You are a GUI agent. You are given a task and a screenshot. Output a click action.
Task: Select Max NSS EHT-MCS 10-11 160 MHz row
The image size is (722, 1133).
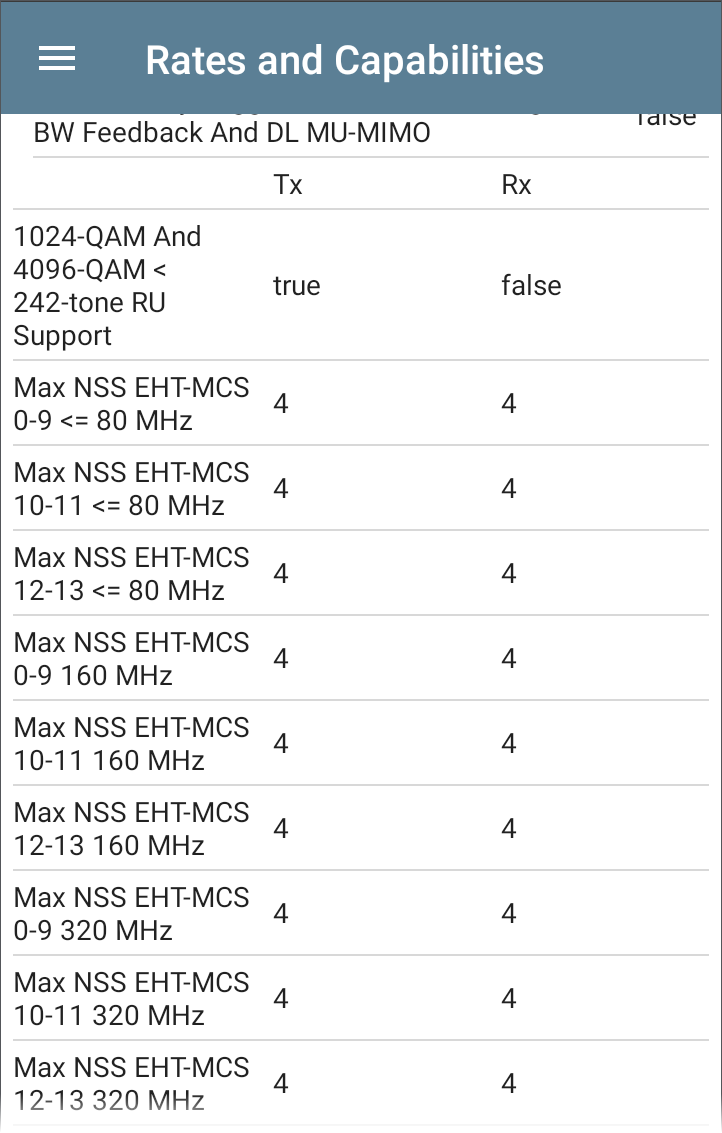361,744
